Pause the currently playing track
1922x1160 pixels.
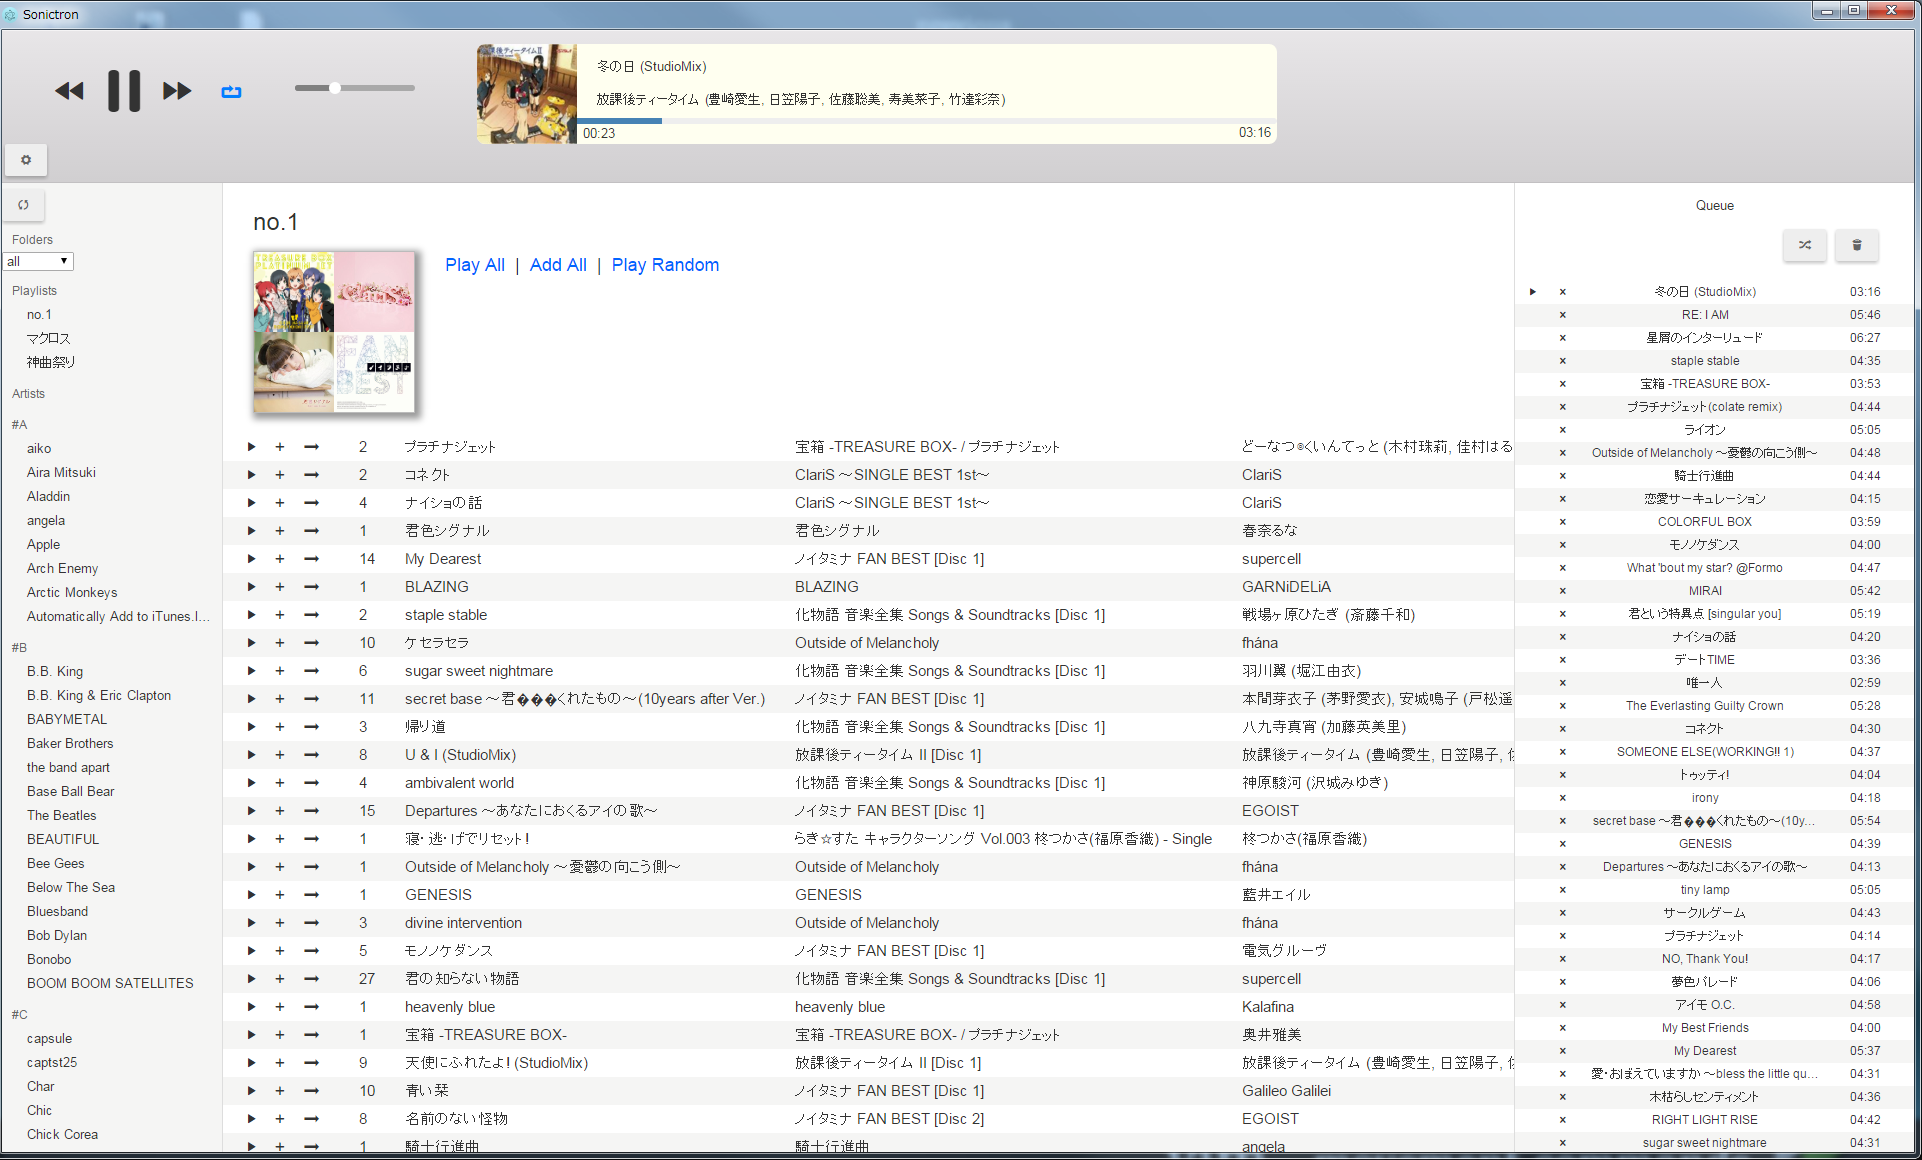(124, 91)
